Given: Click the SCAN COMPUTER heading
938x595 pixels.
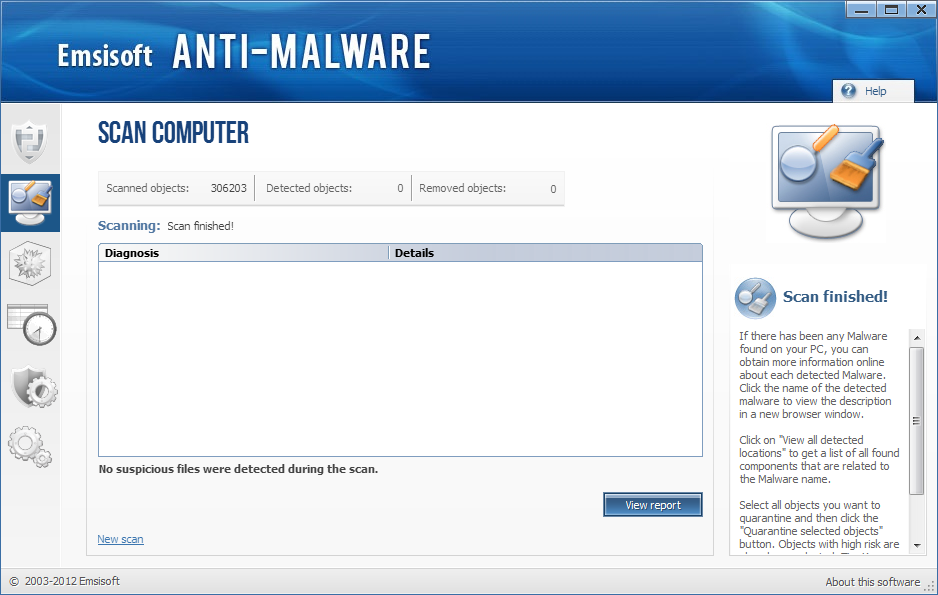Looking at the screenshot, I should (173, 133).
